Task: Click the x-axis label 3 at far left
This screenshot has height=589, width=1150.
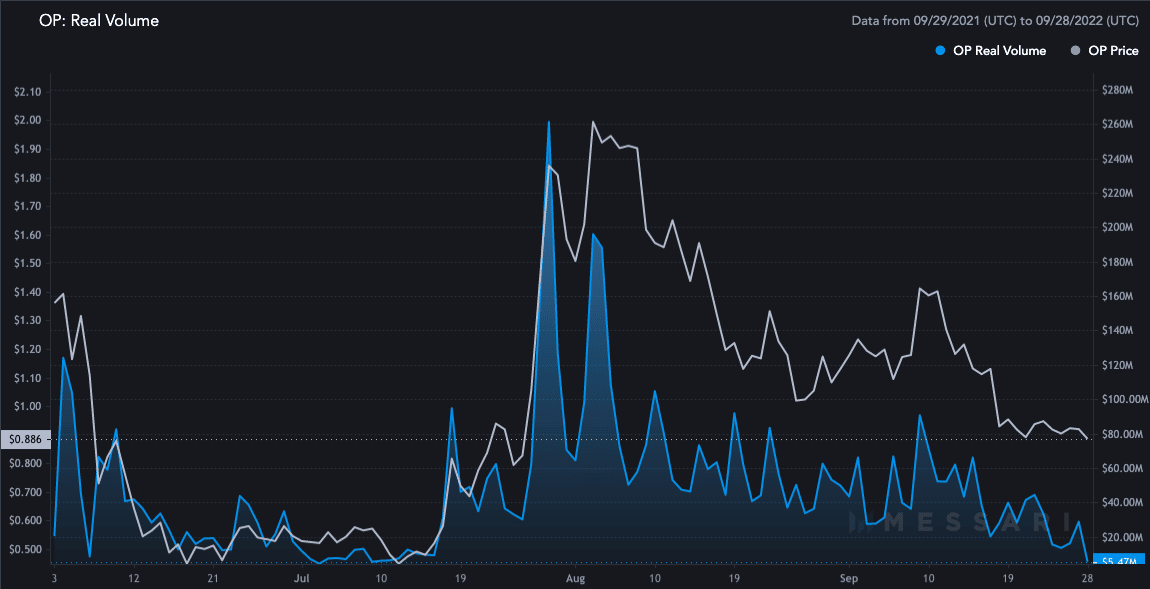Action: (54, 578)
